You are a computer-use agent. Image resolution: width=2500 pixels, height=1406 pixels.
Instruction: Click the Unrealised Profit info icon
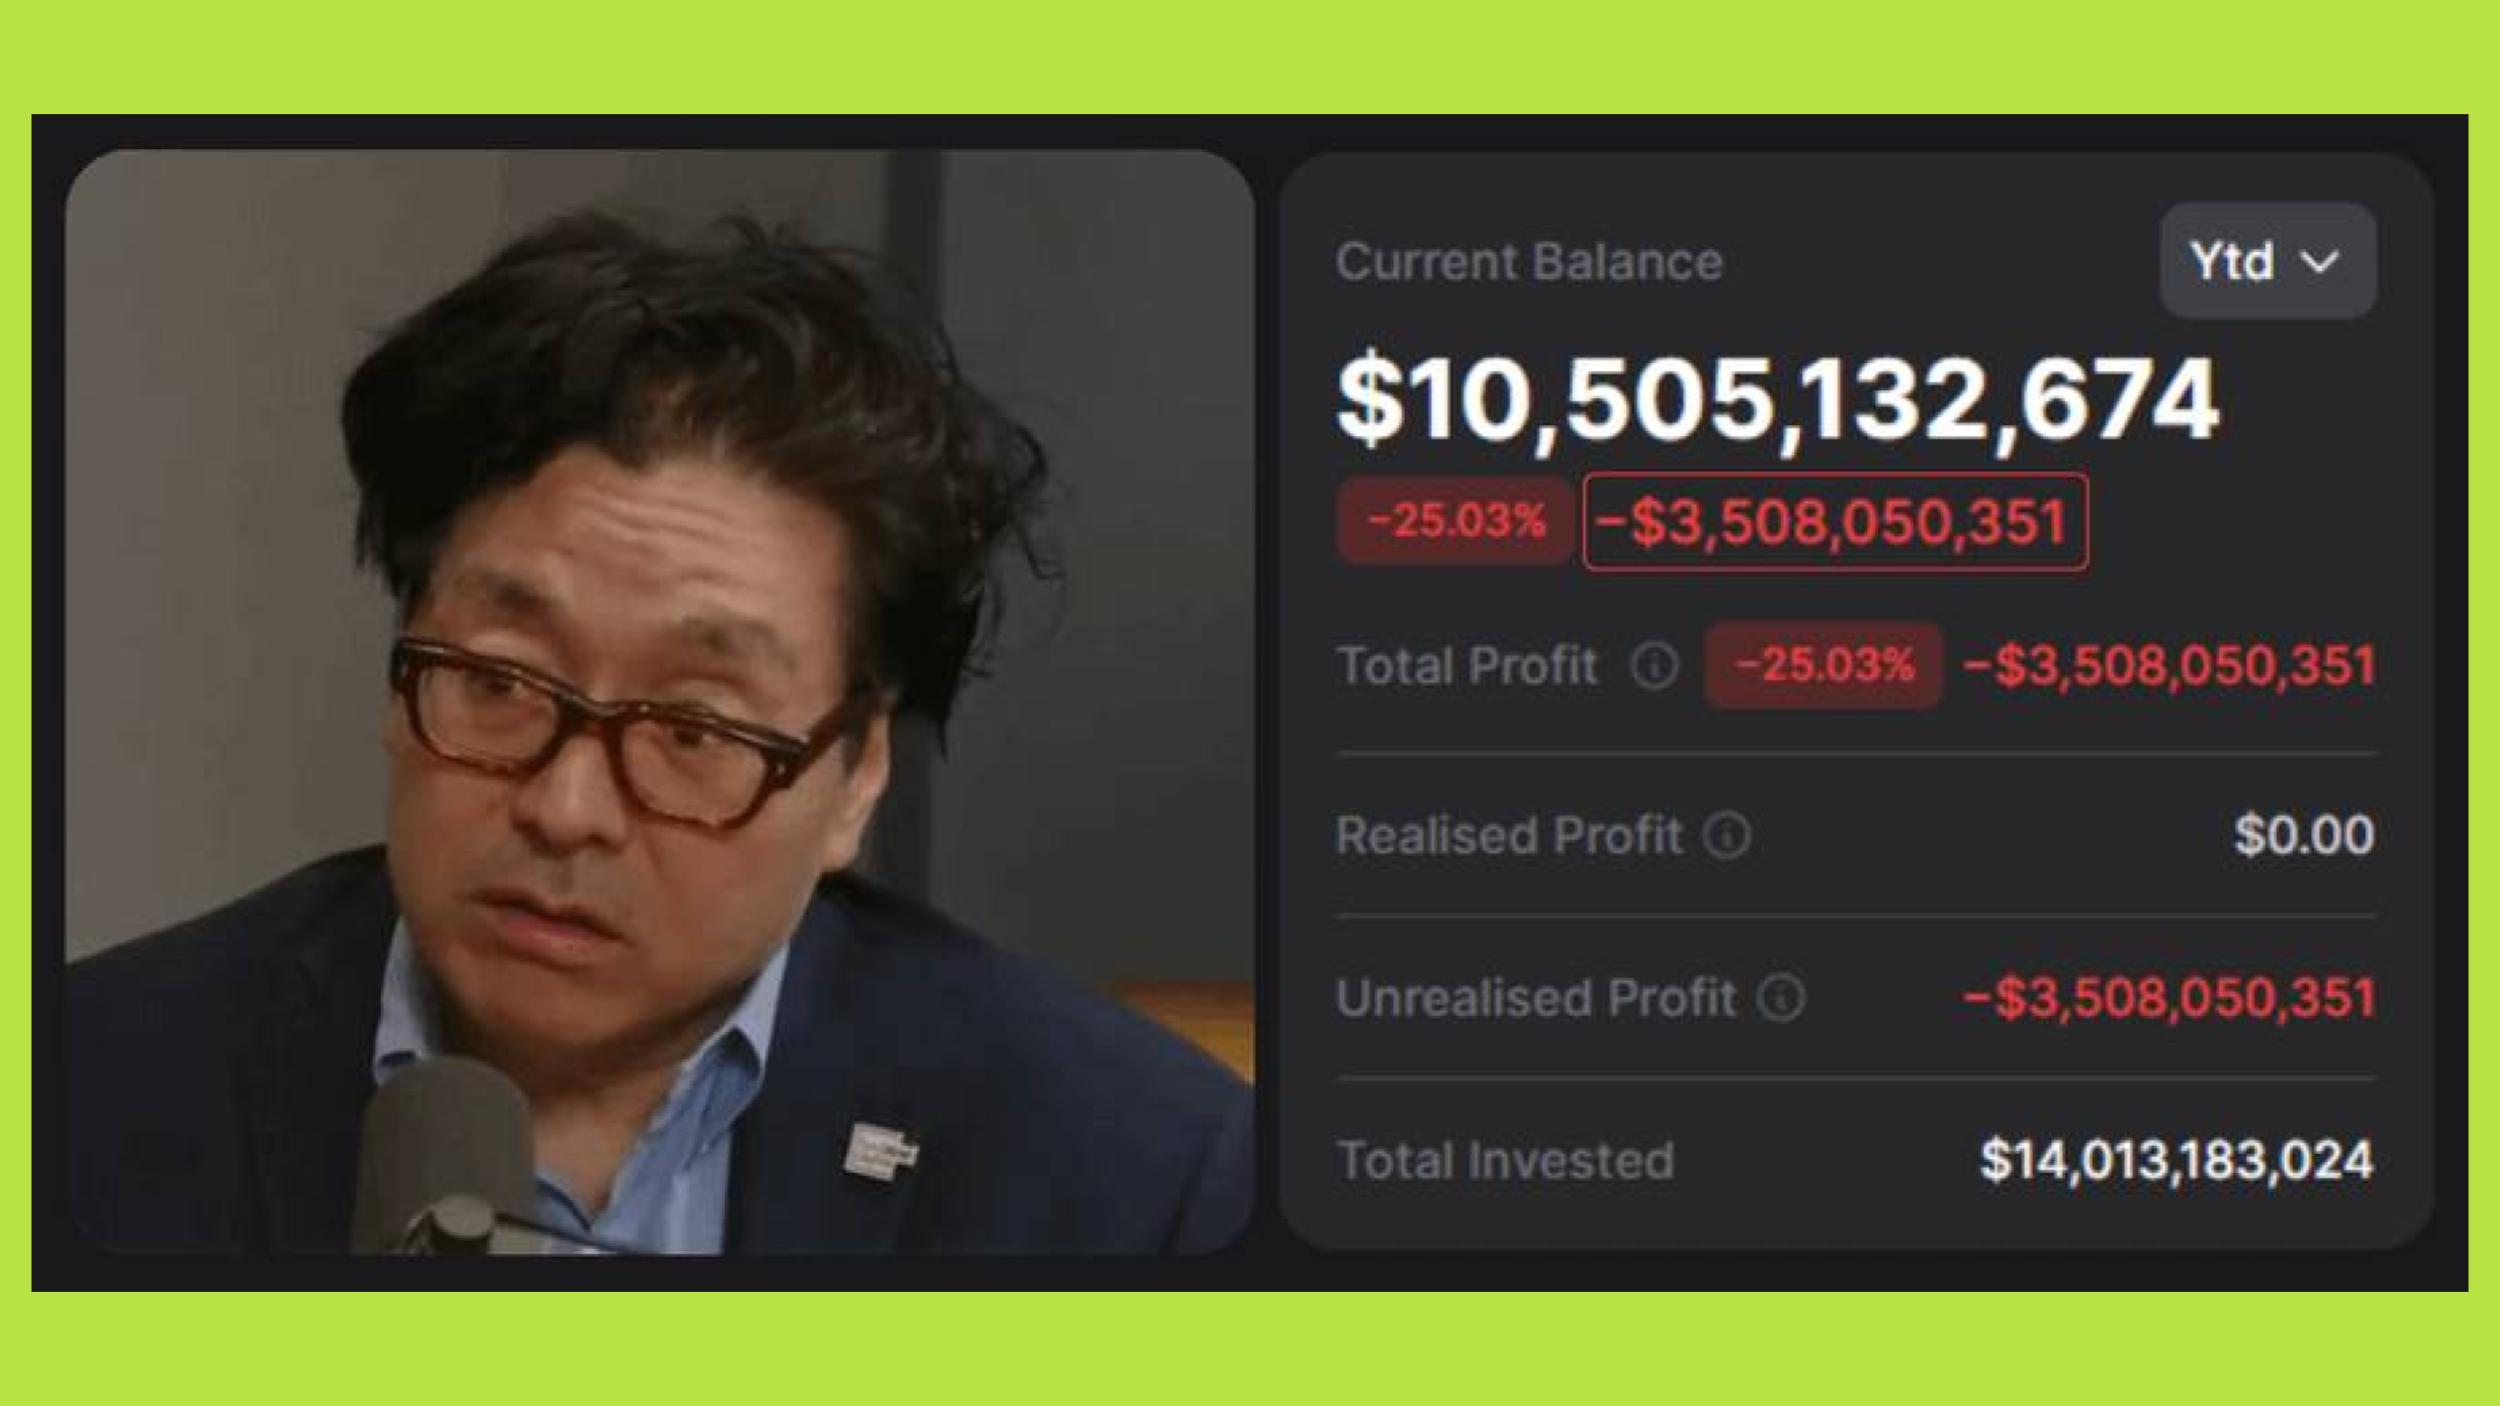1782,998
